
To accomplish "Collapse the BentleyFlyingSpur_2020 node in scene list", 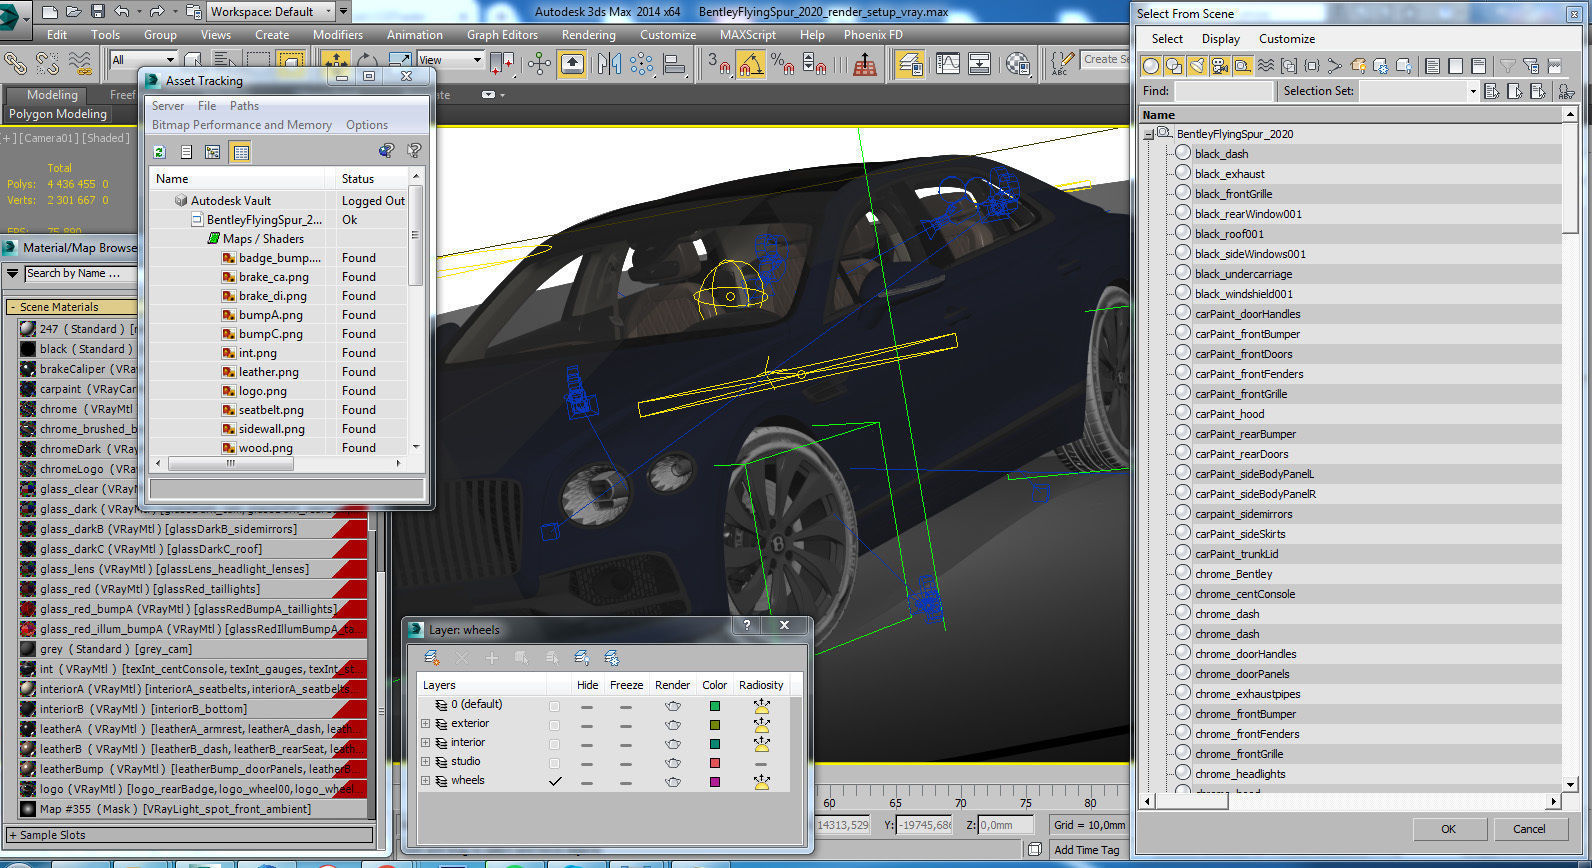I will tap(1149, 134).
